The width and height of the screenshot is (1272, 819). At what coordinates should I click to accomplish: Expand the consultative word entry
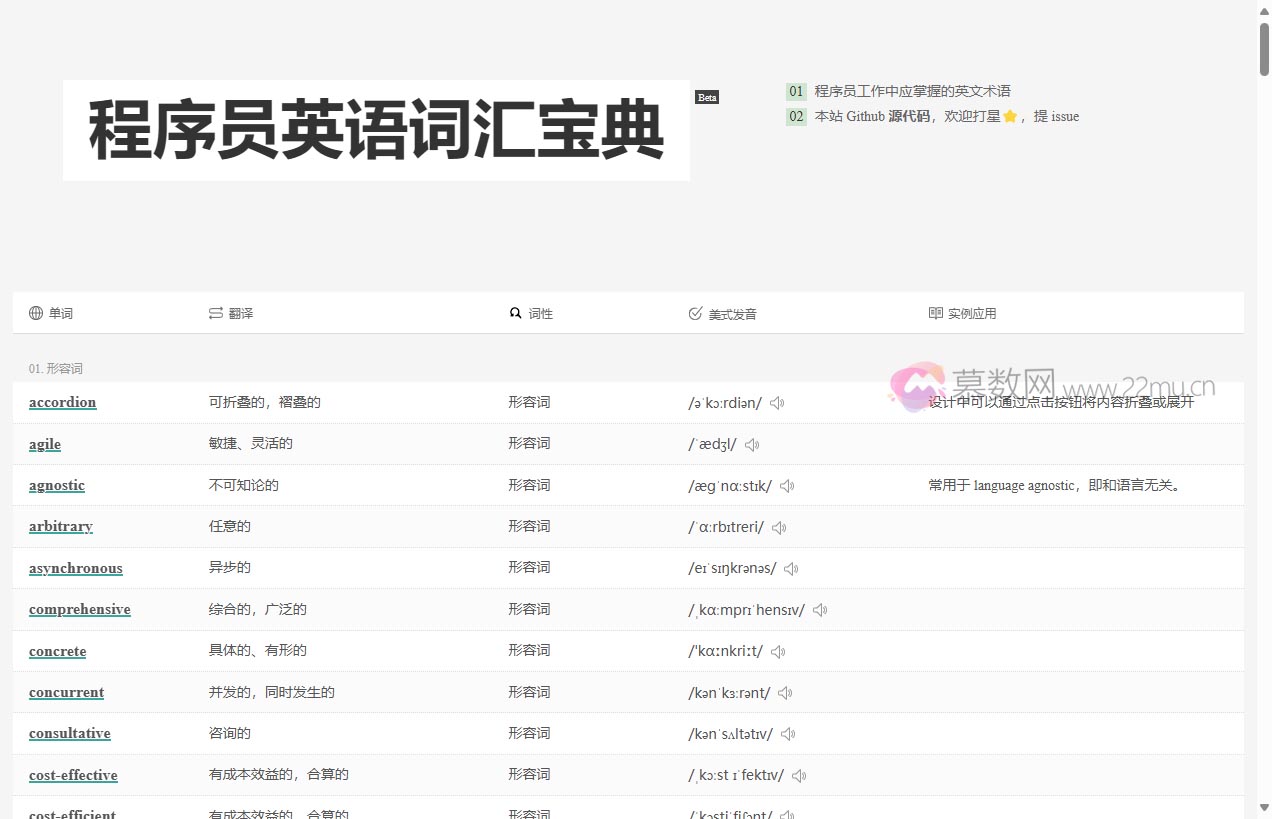pos(69,733)
